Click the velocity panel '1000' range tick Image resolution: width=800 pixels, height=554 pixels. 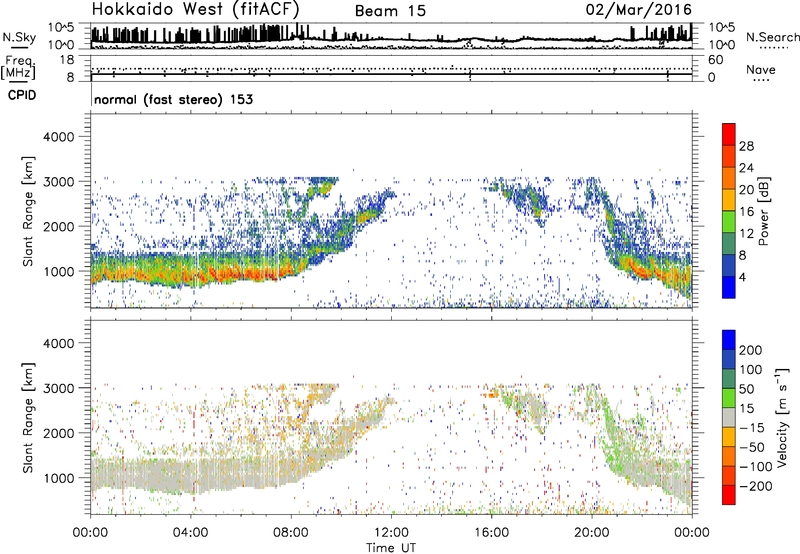(58, 478)
